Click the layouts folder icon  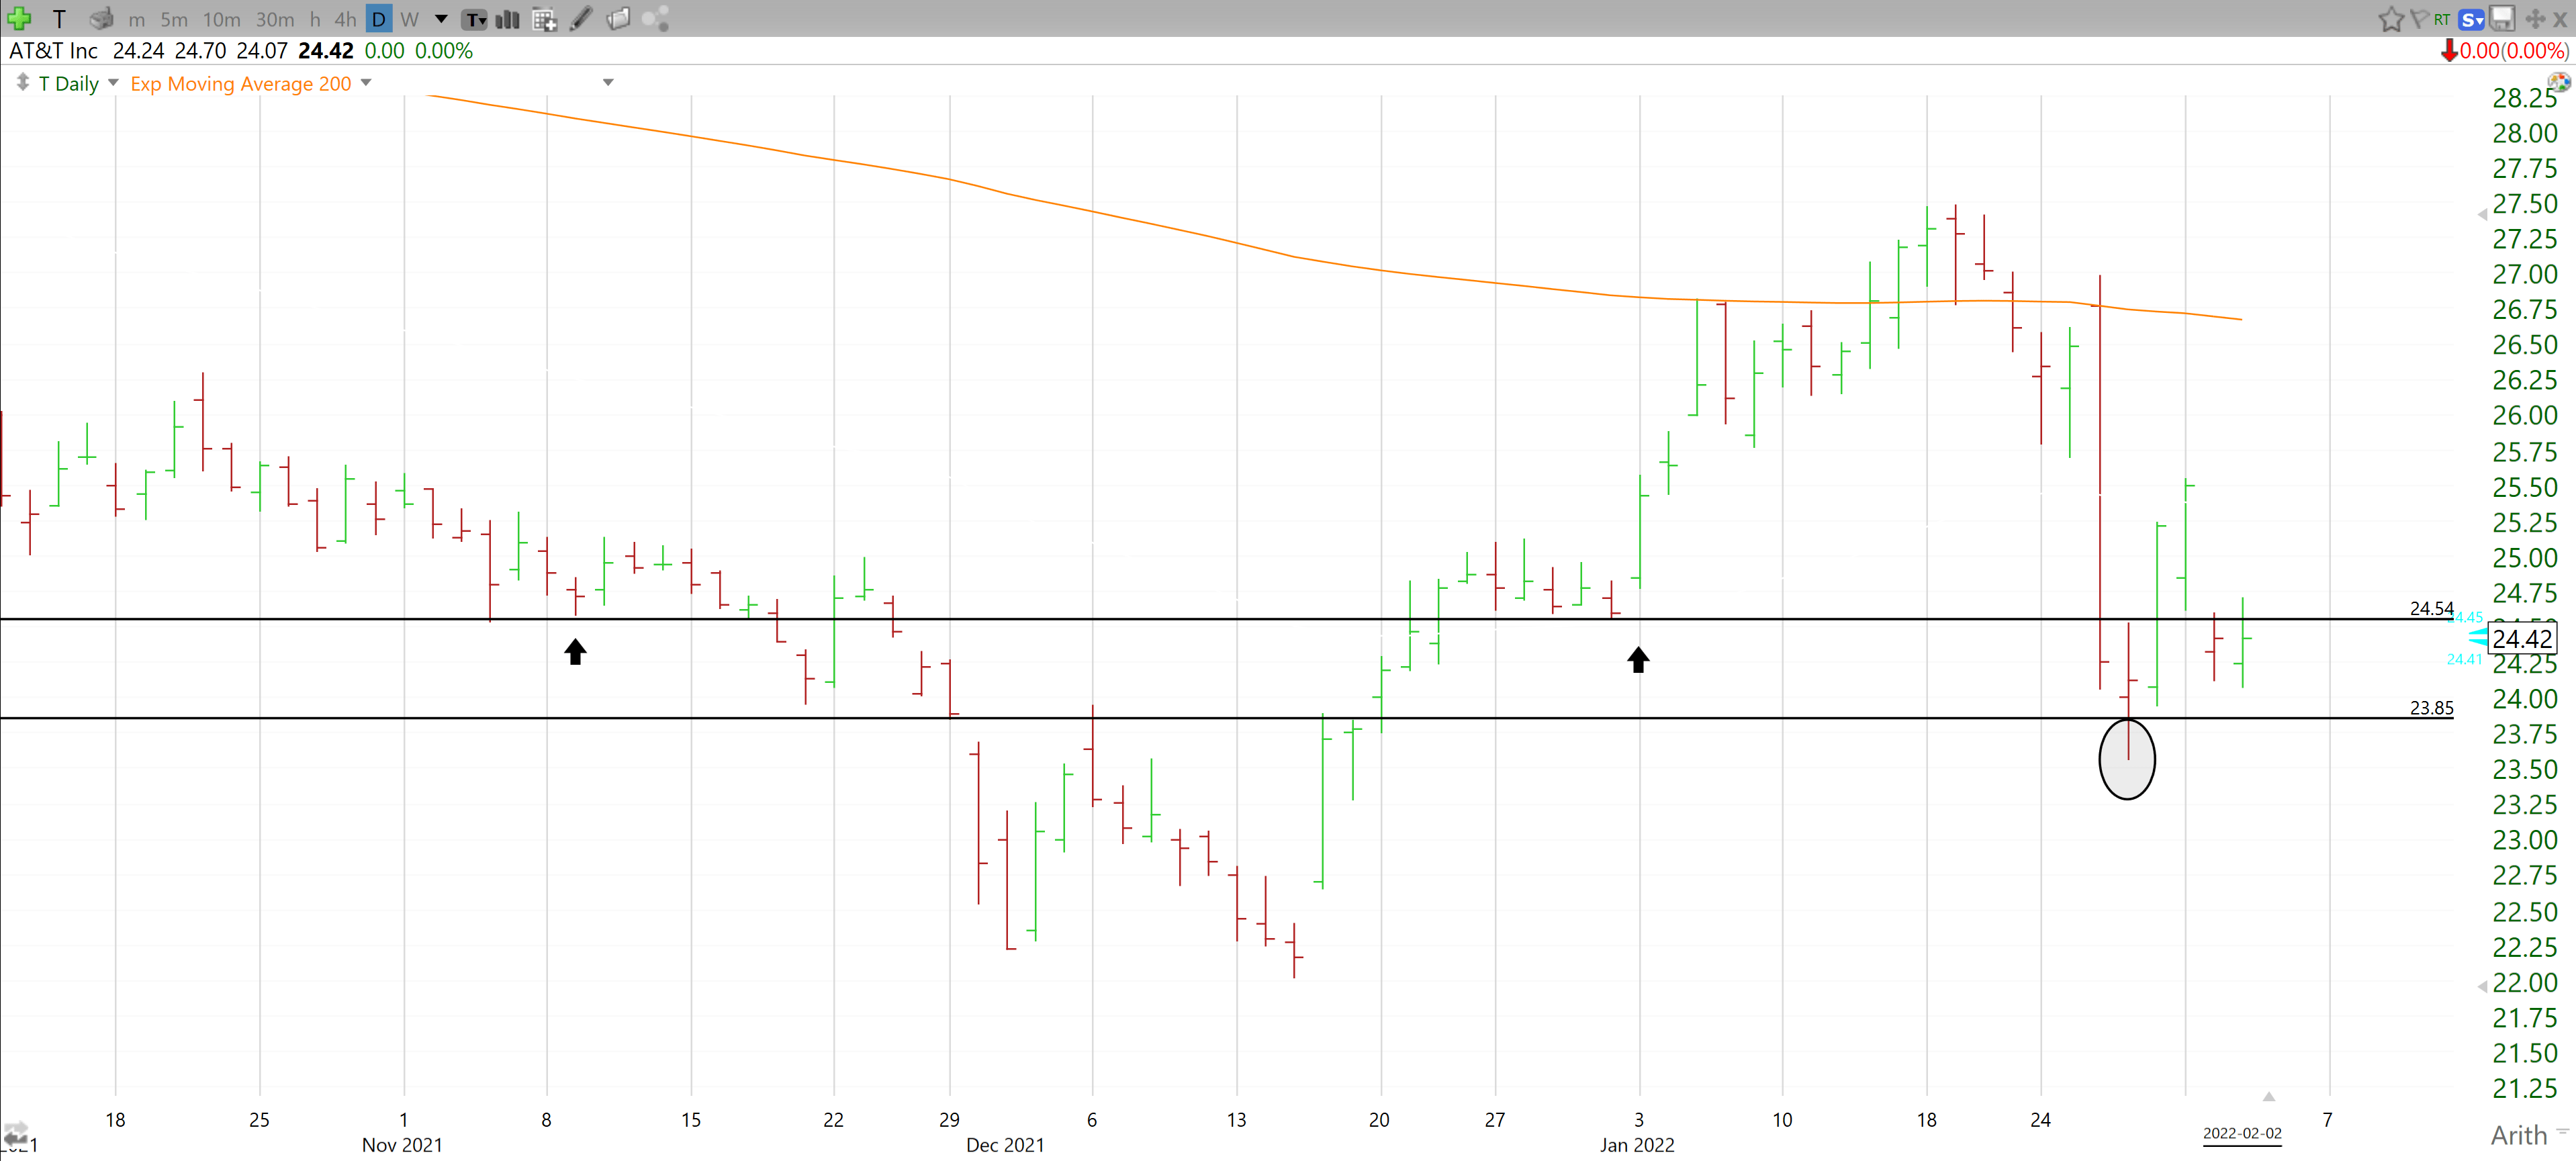(618, 19)
